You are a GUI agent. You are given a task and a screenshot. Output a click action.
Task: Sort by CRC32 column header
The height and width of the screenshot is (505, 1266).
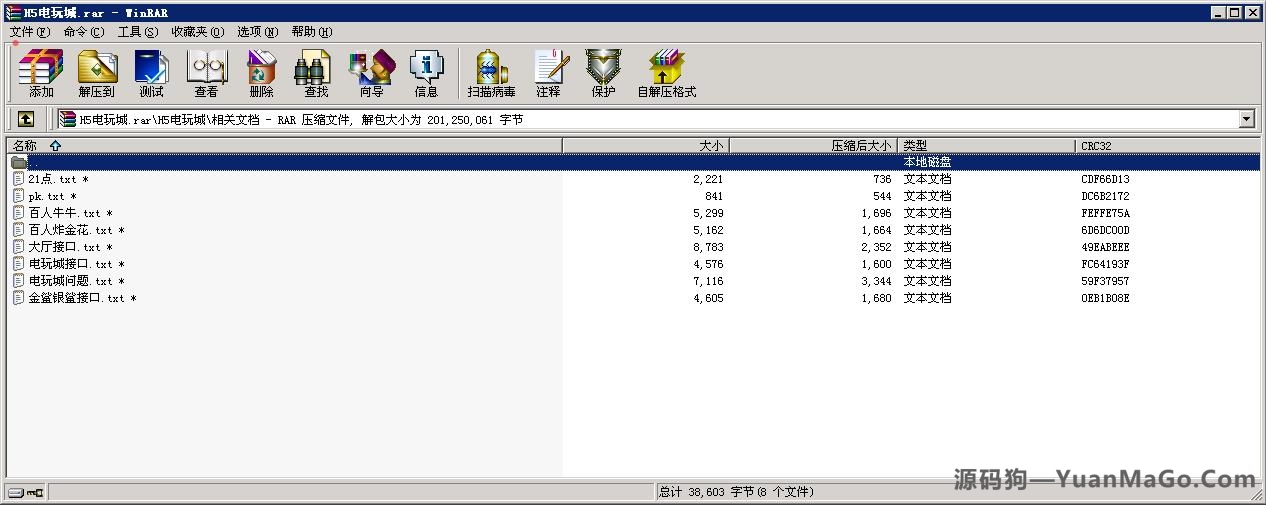(1096, 146)
